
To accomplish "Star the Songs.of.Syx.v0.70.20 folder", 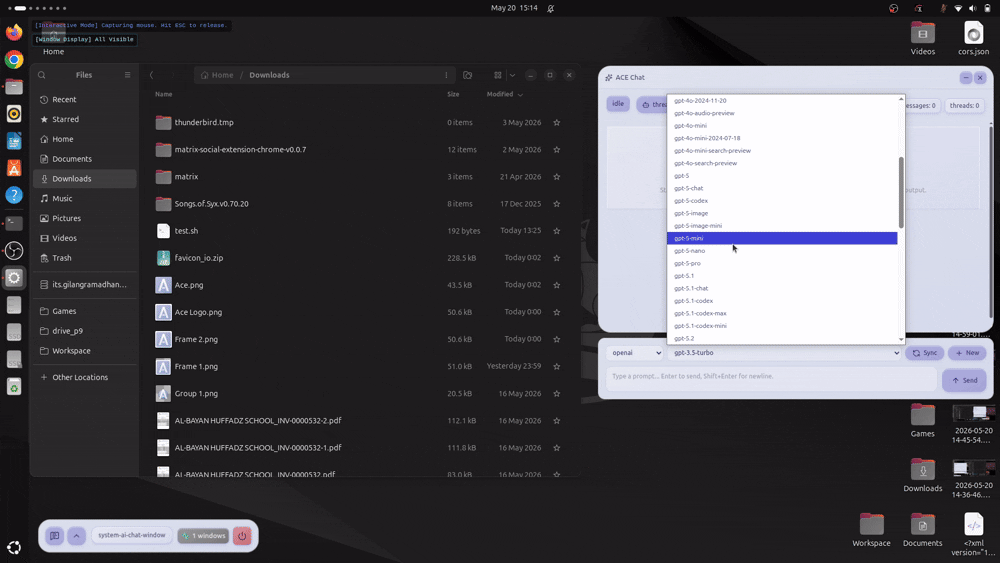I will [x=557, y=203].
